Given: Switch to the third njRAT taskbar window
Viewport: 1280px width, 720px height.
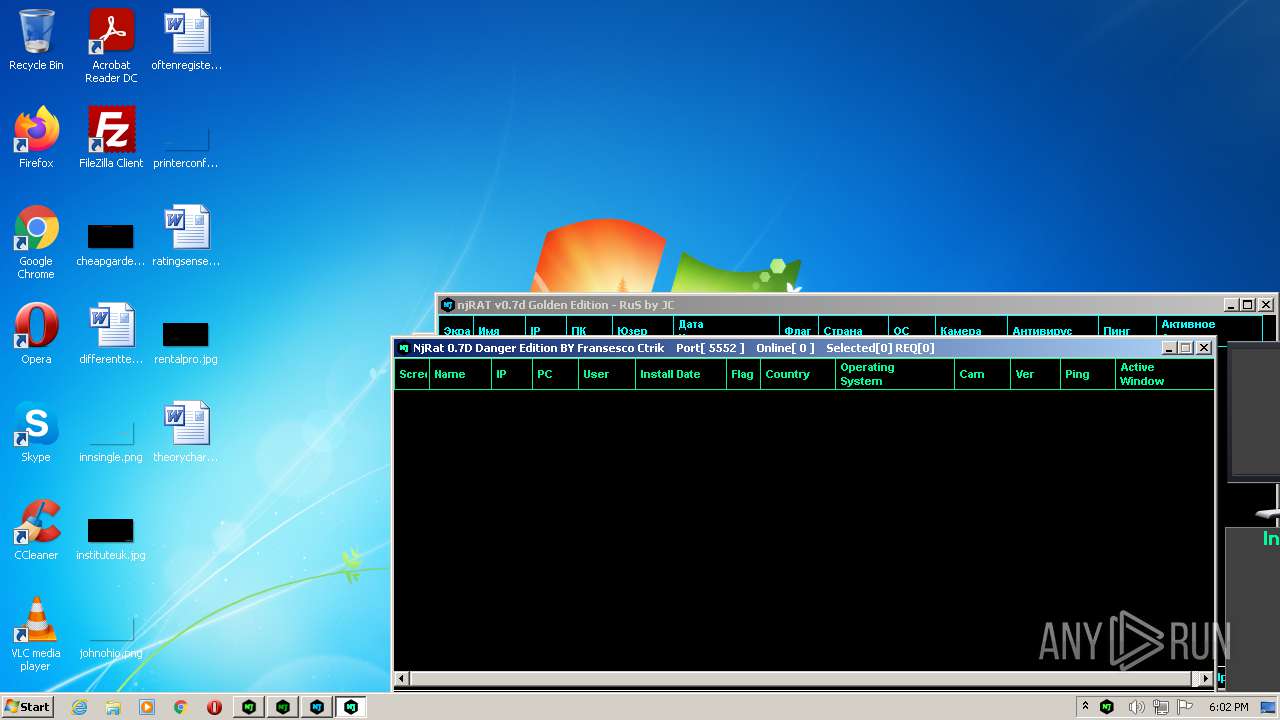Looking at the screenshot, I should pos(317,707).
